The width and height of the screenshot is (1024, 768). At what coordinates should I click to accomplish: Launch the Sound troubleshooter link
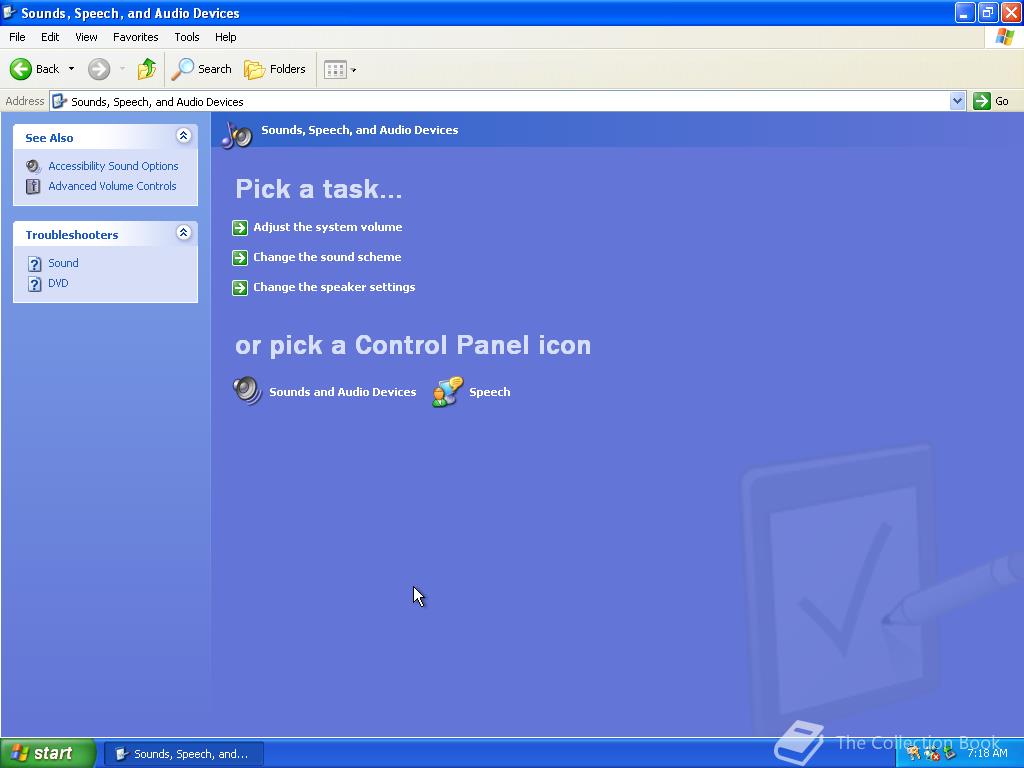point(63,263)
